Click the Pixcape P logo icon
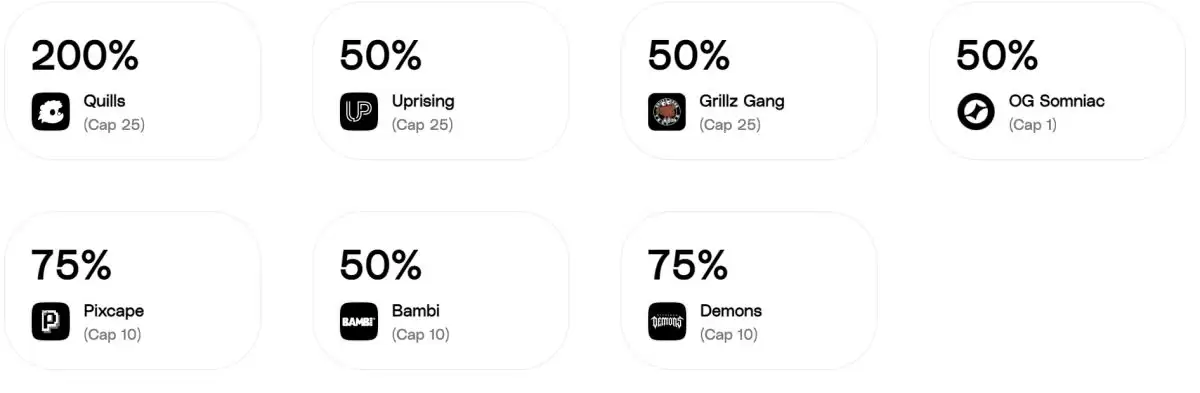Screen dimensions: 1200x393 coord(51,321)
